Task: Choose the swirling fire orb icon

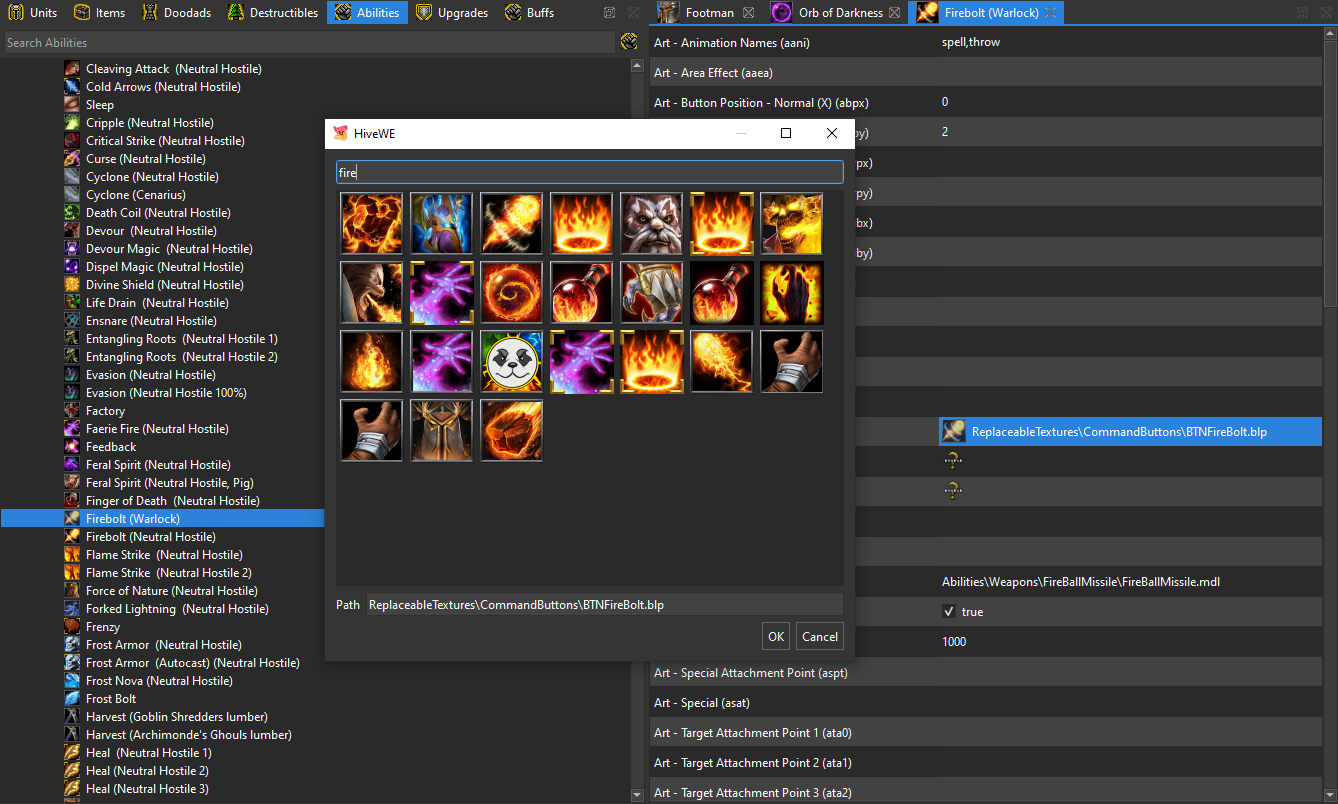Action: [511, 293]
